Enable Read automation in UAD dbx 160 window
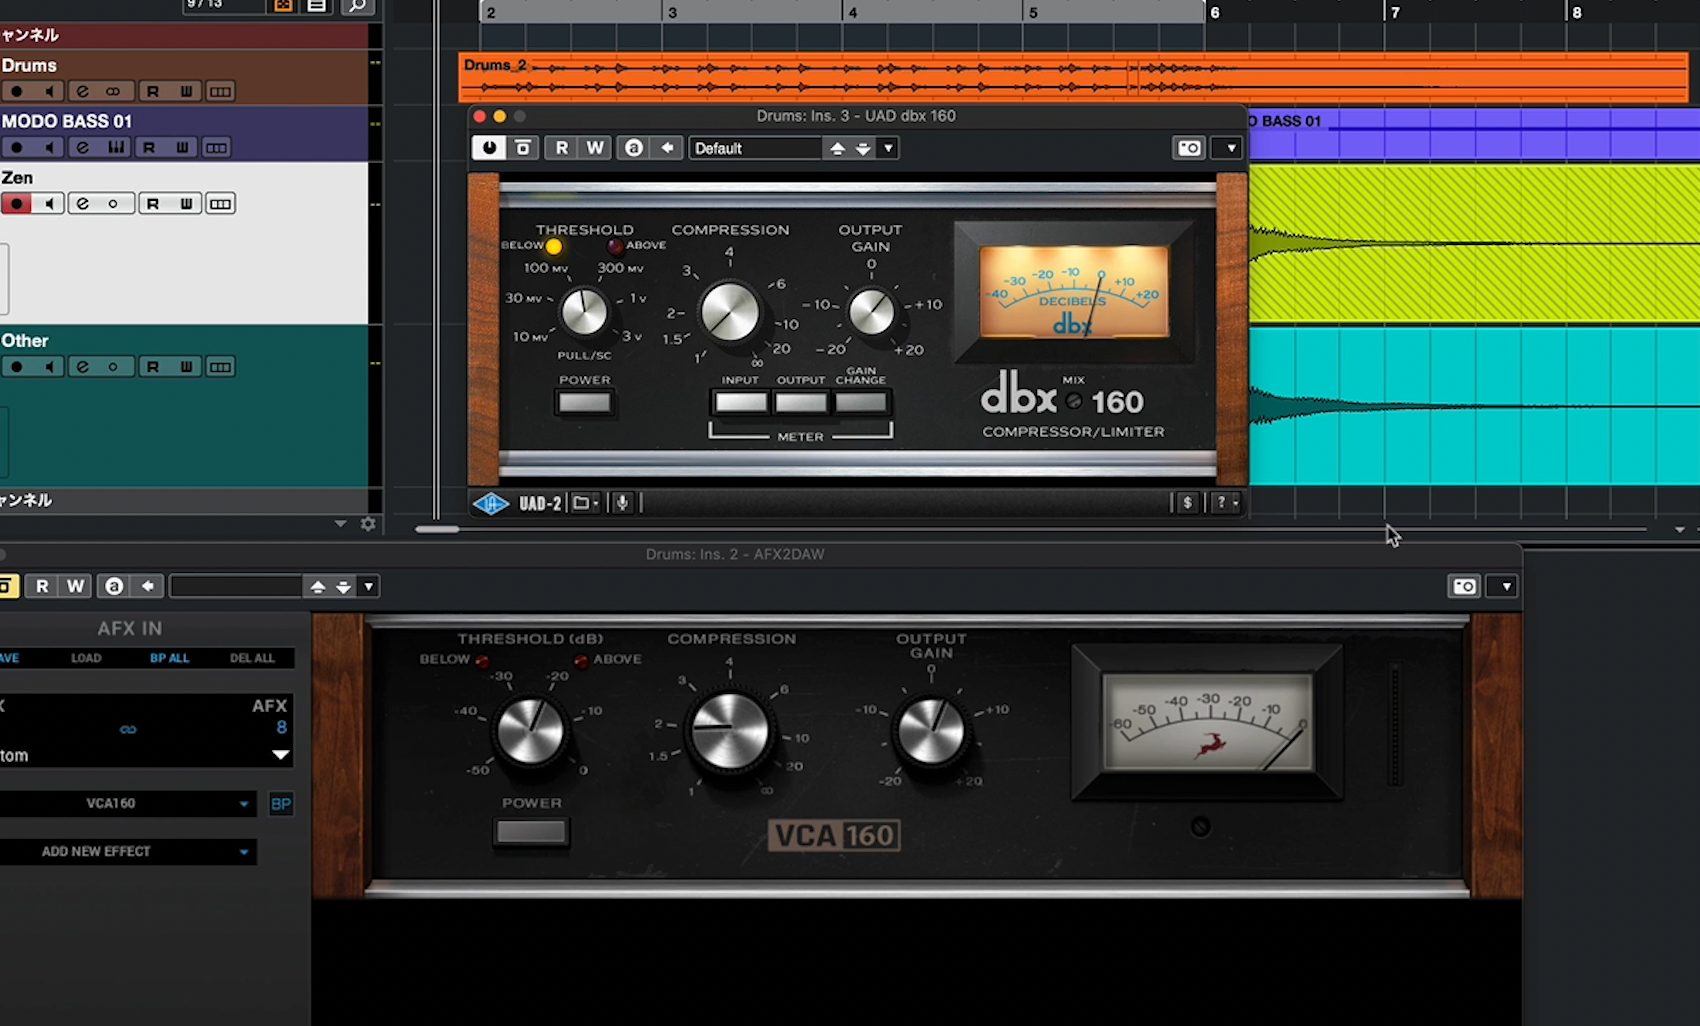The height and width of the screenshot is (1026, 1700). click(561, 148)
